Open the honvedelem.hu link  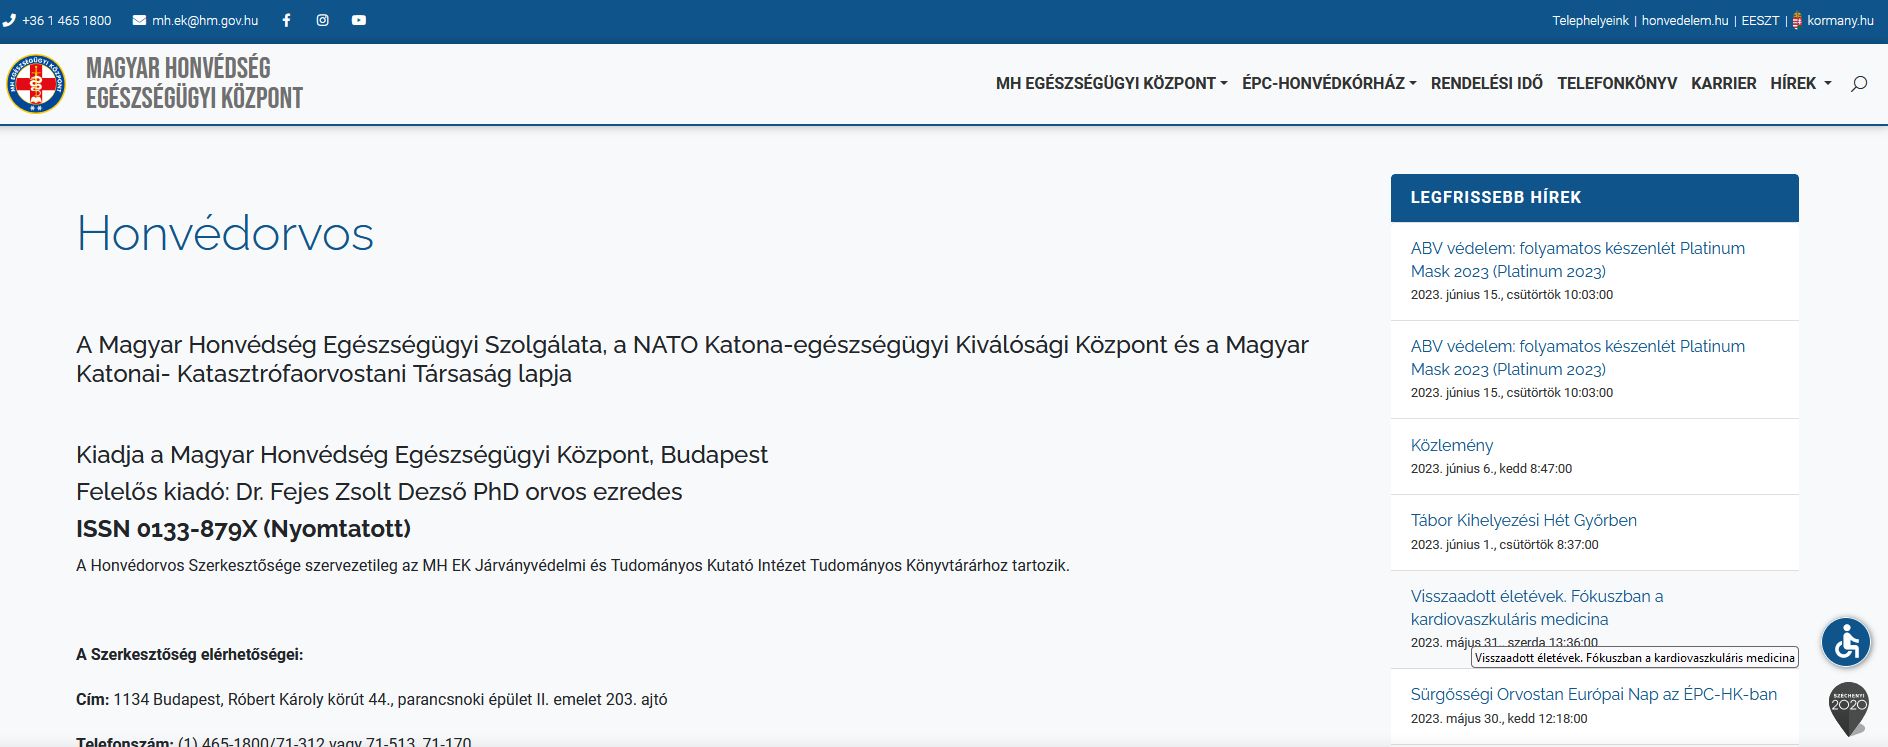[1685, 21]
